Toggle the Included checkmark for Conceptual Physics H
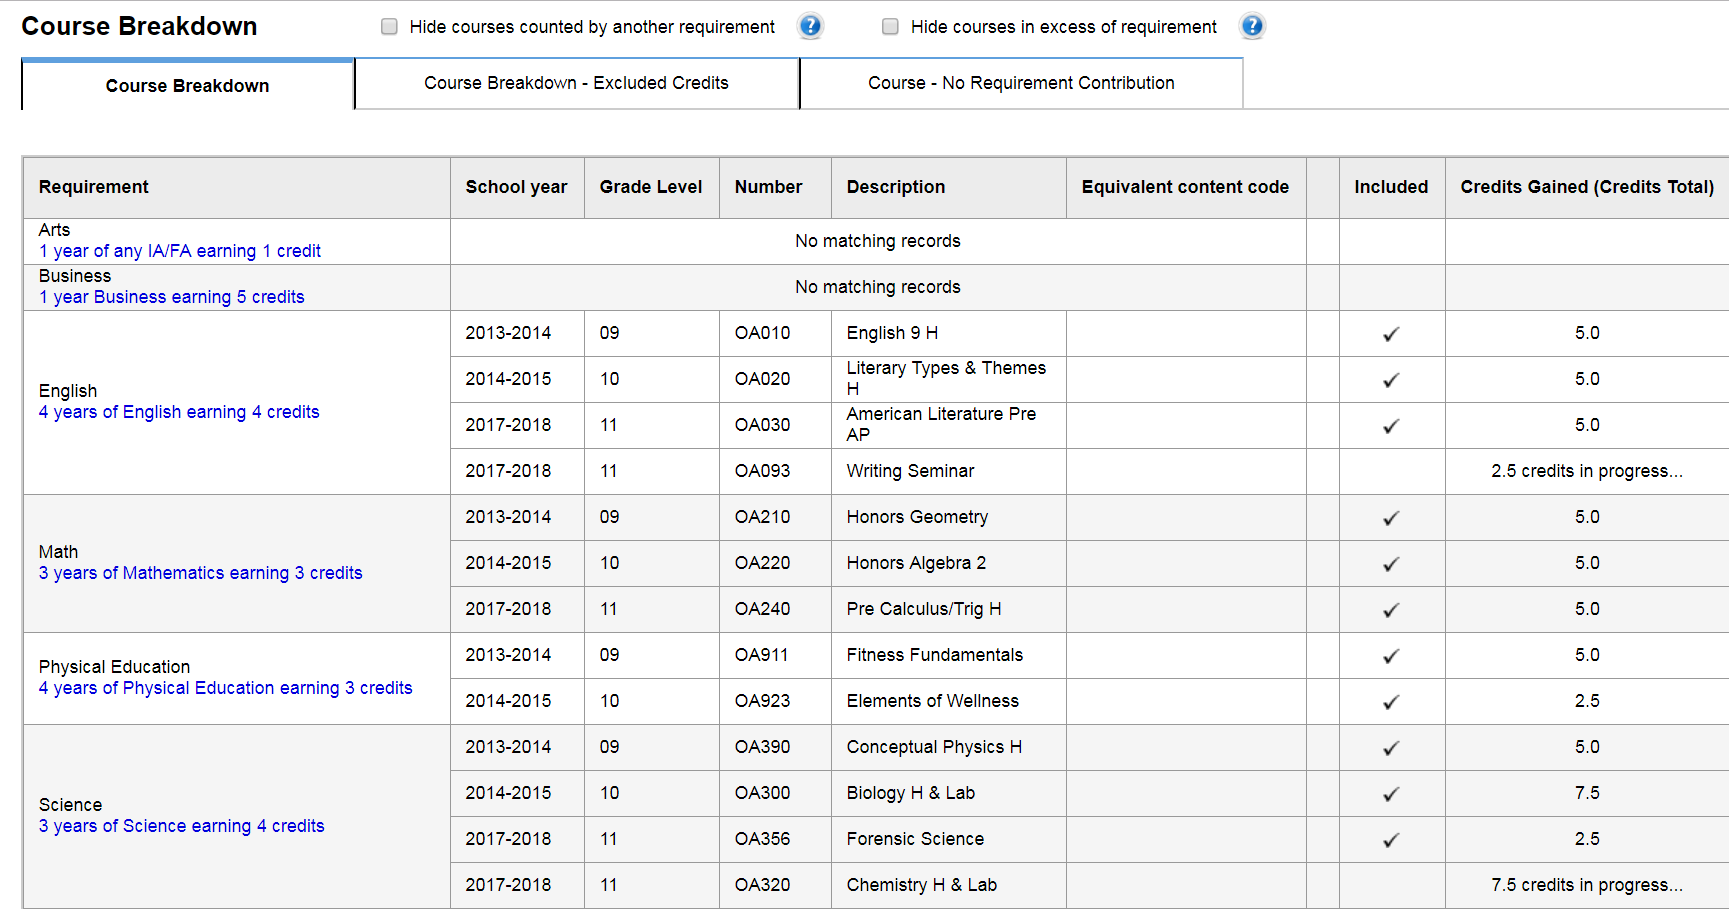Screen dimensions: 1729x909 pos(1391,747)
